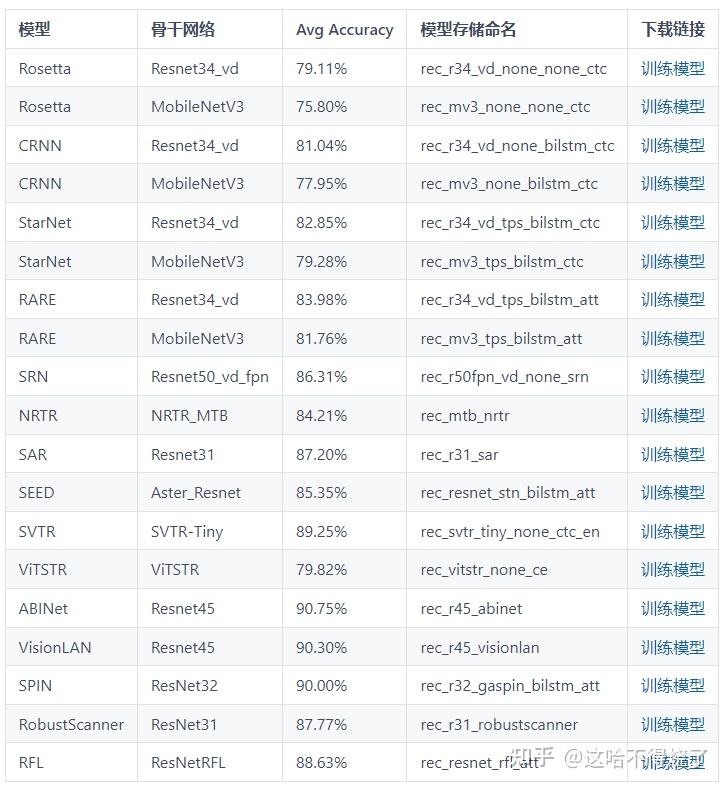The width and height of the screenshot is (727, 788).
Task: Open 训练模型 link for rec_r34_vd_none_bilstm_ctc
Action: pos(672,145)
